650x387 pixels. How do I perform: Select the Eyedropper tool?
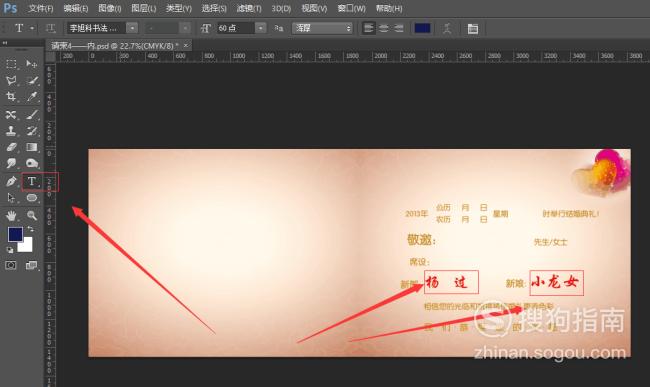(32, 97)
